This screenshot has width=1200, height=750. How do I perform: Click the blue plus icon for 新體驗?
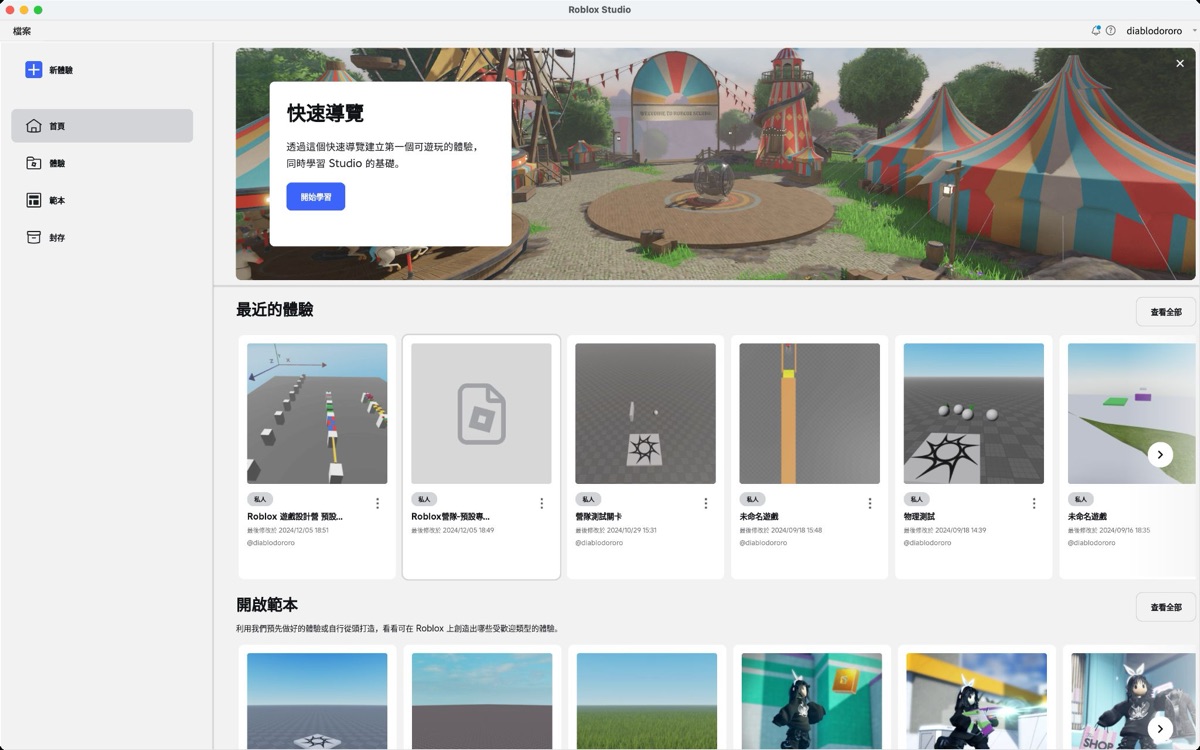coord(34,70)
